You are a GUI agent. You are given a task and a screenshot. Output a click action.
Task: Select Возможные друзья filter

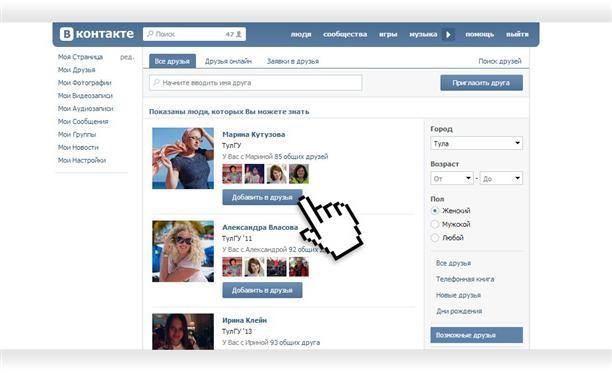pyautogui.click(x=477, y=335)
